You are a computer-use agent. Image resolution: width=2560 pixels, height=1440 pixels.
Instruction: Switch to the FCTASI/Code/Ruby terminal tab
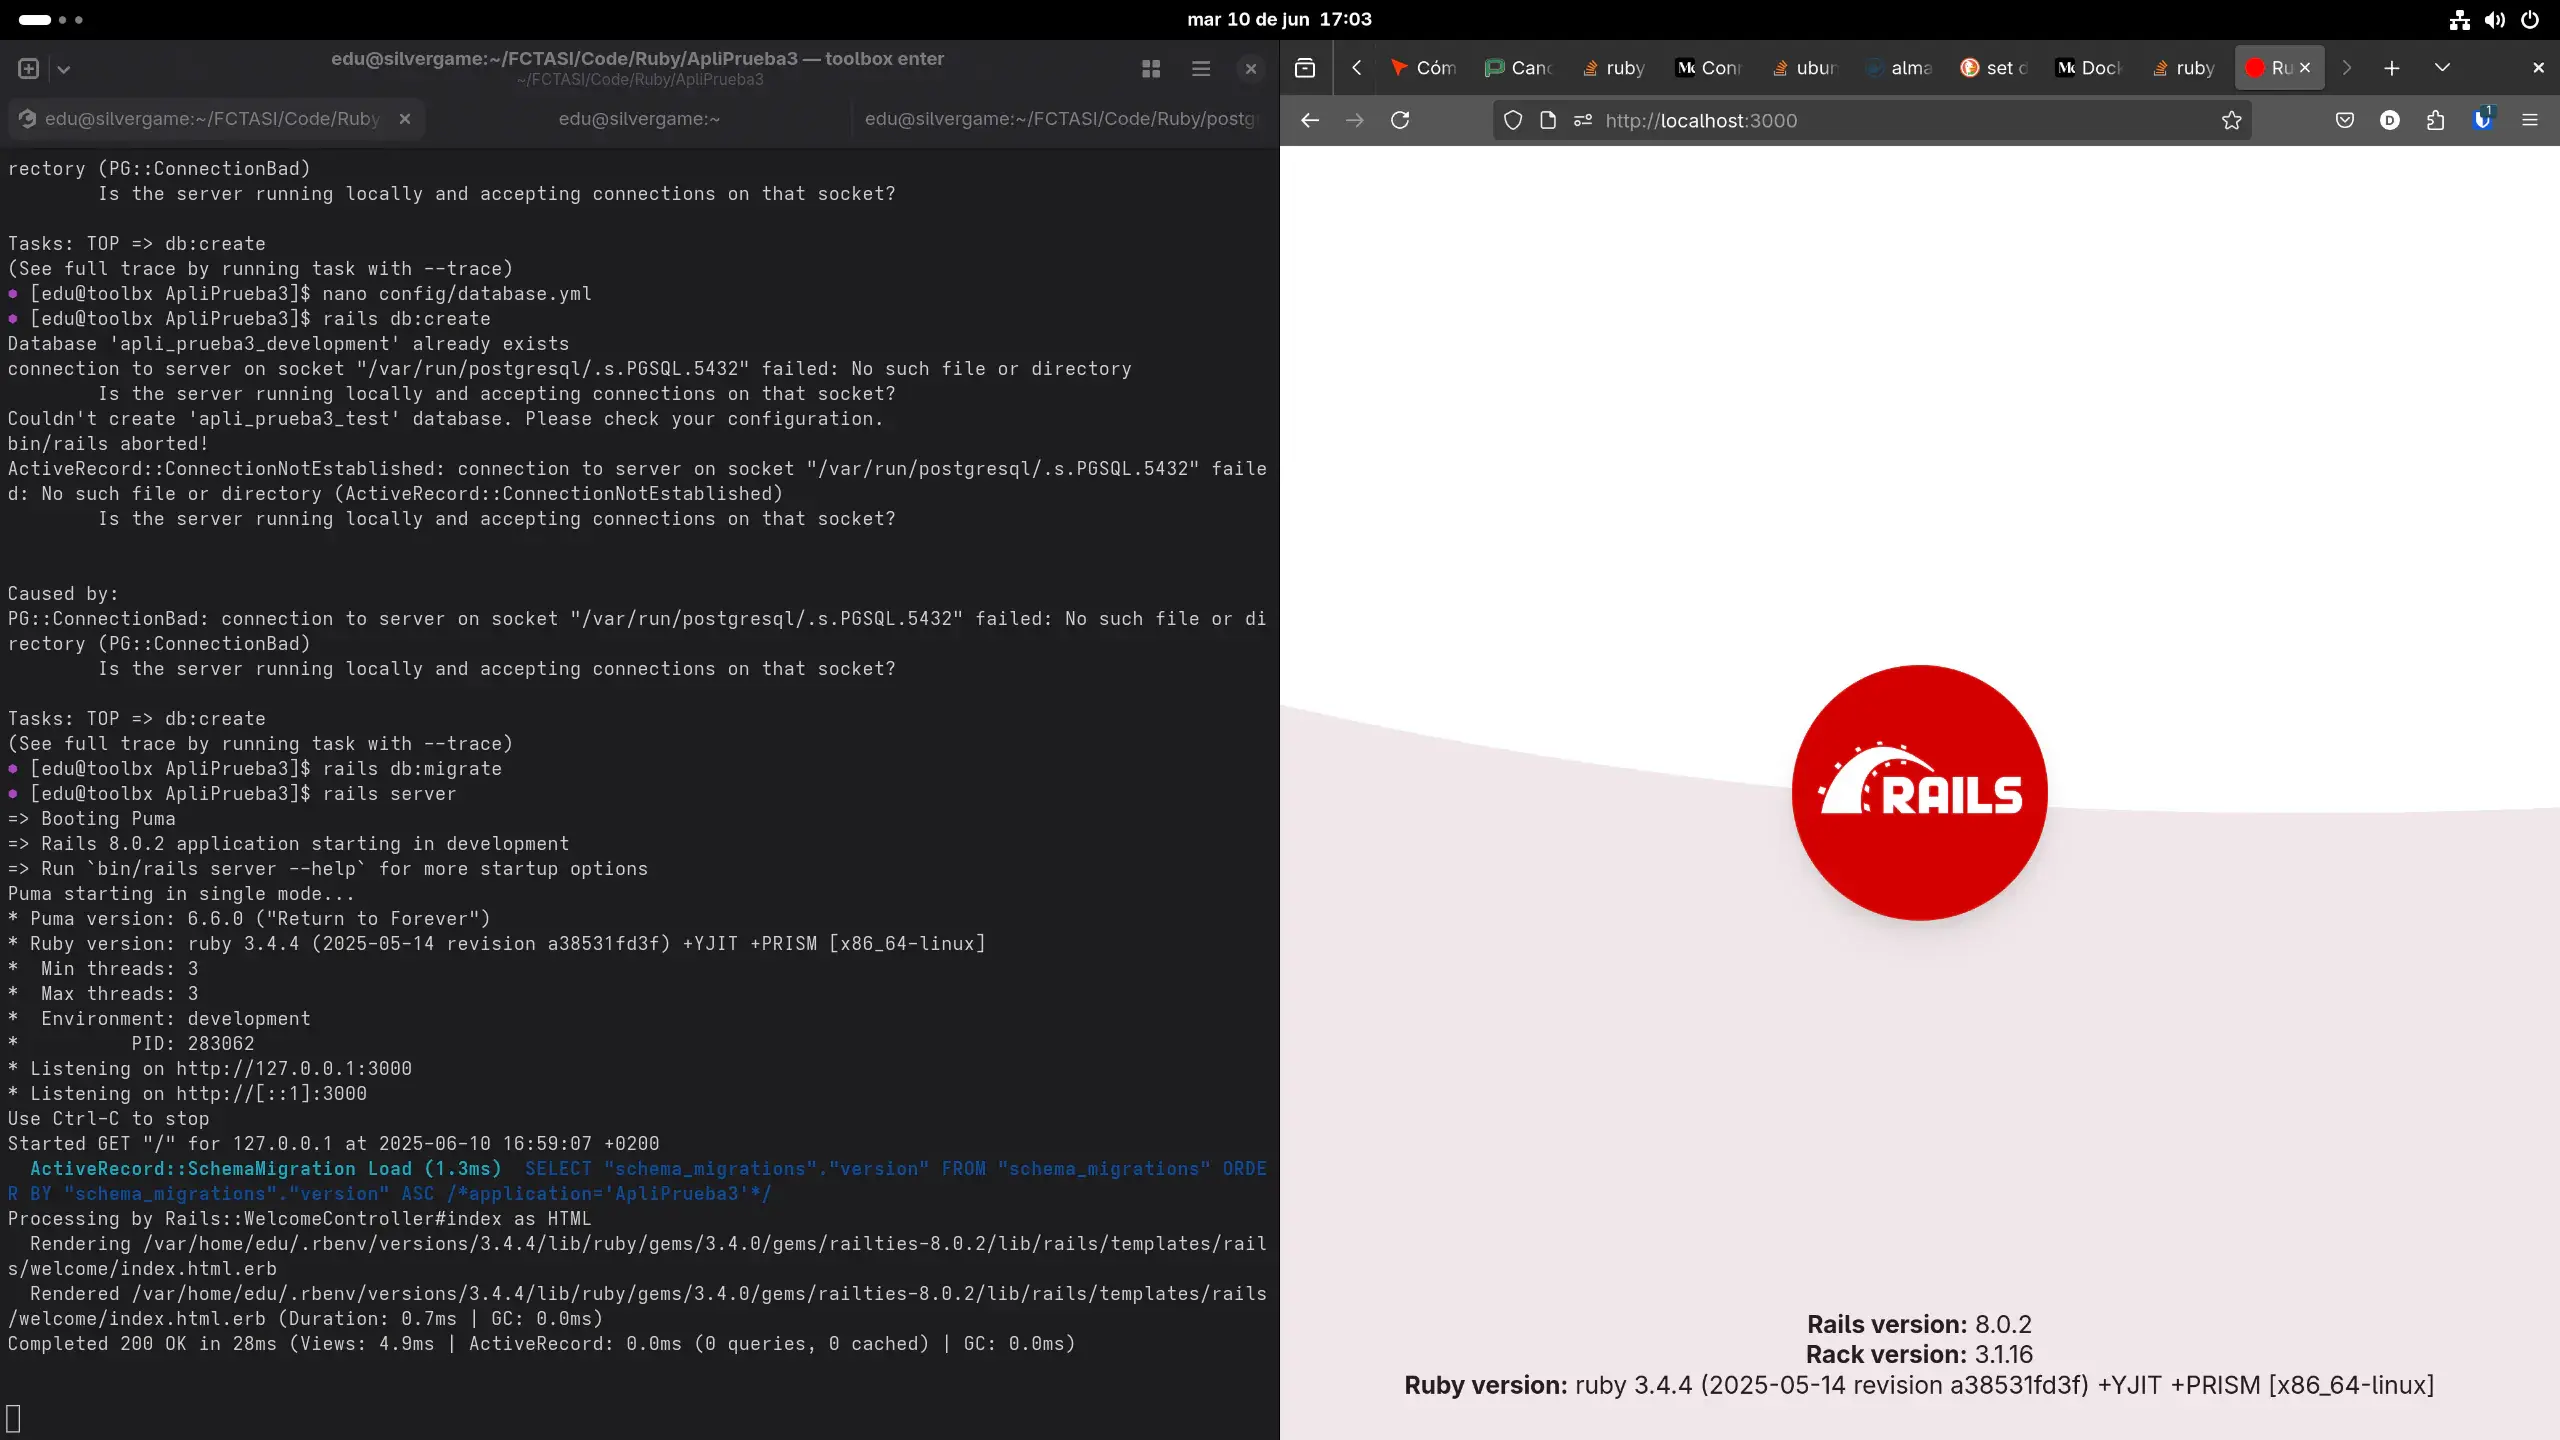213,119
